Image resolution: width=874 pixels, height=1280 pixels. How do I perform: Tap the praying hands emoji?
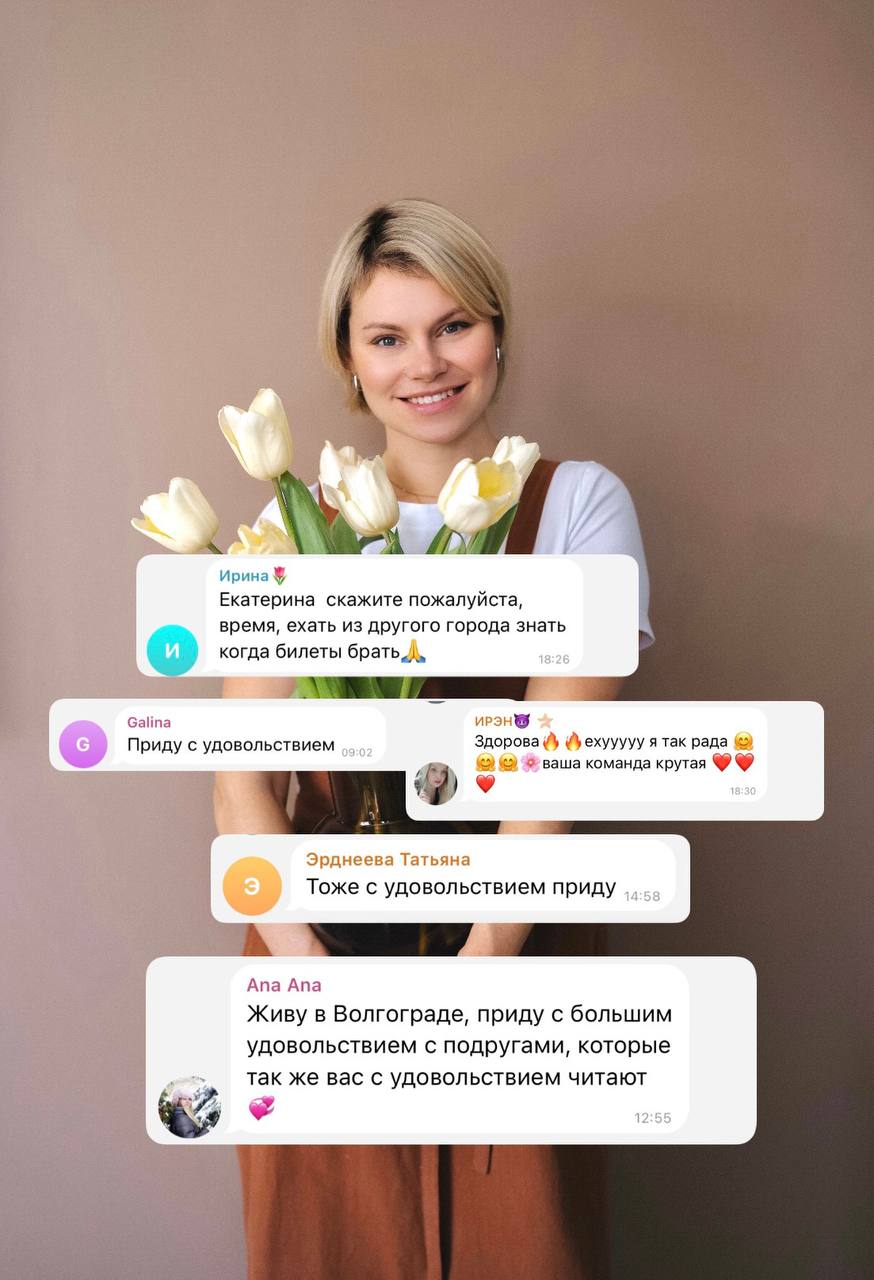pos(414,652)
